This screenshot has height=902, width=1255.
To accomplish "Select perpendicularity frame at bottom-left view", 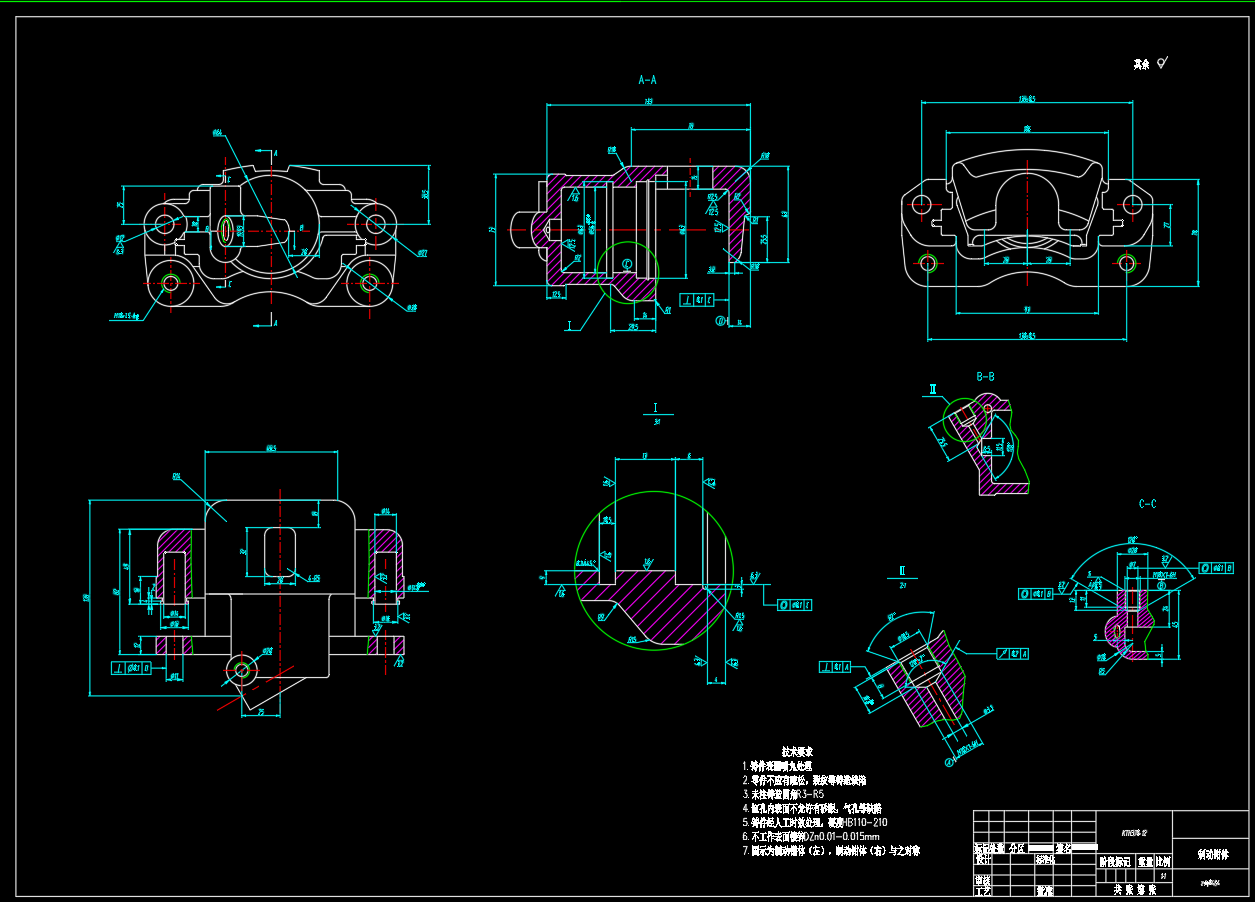I will (x=132, y=667).
